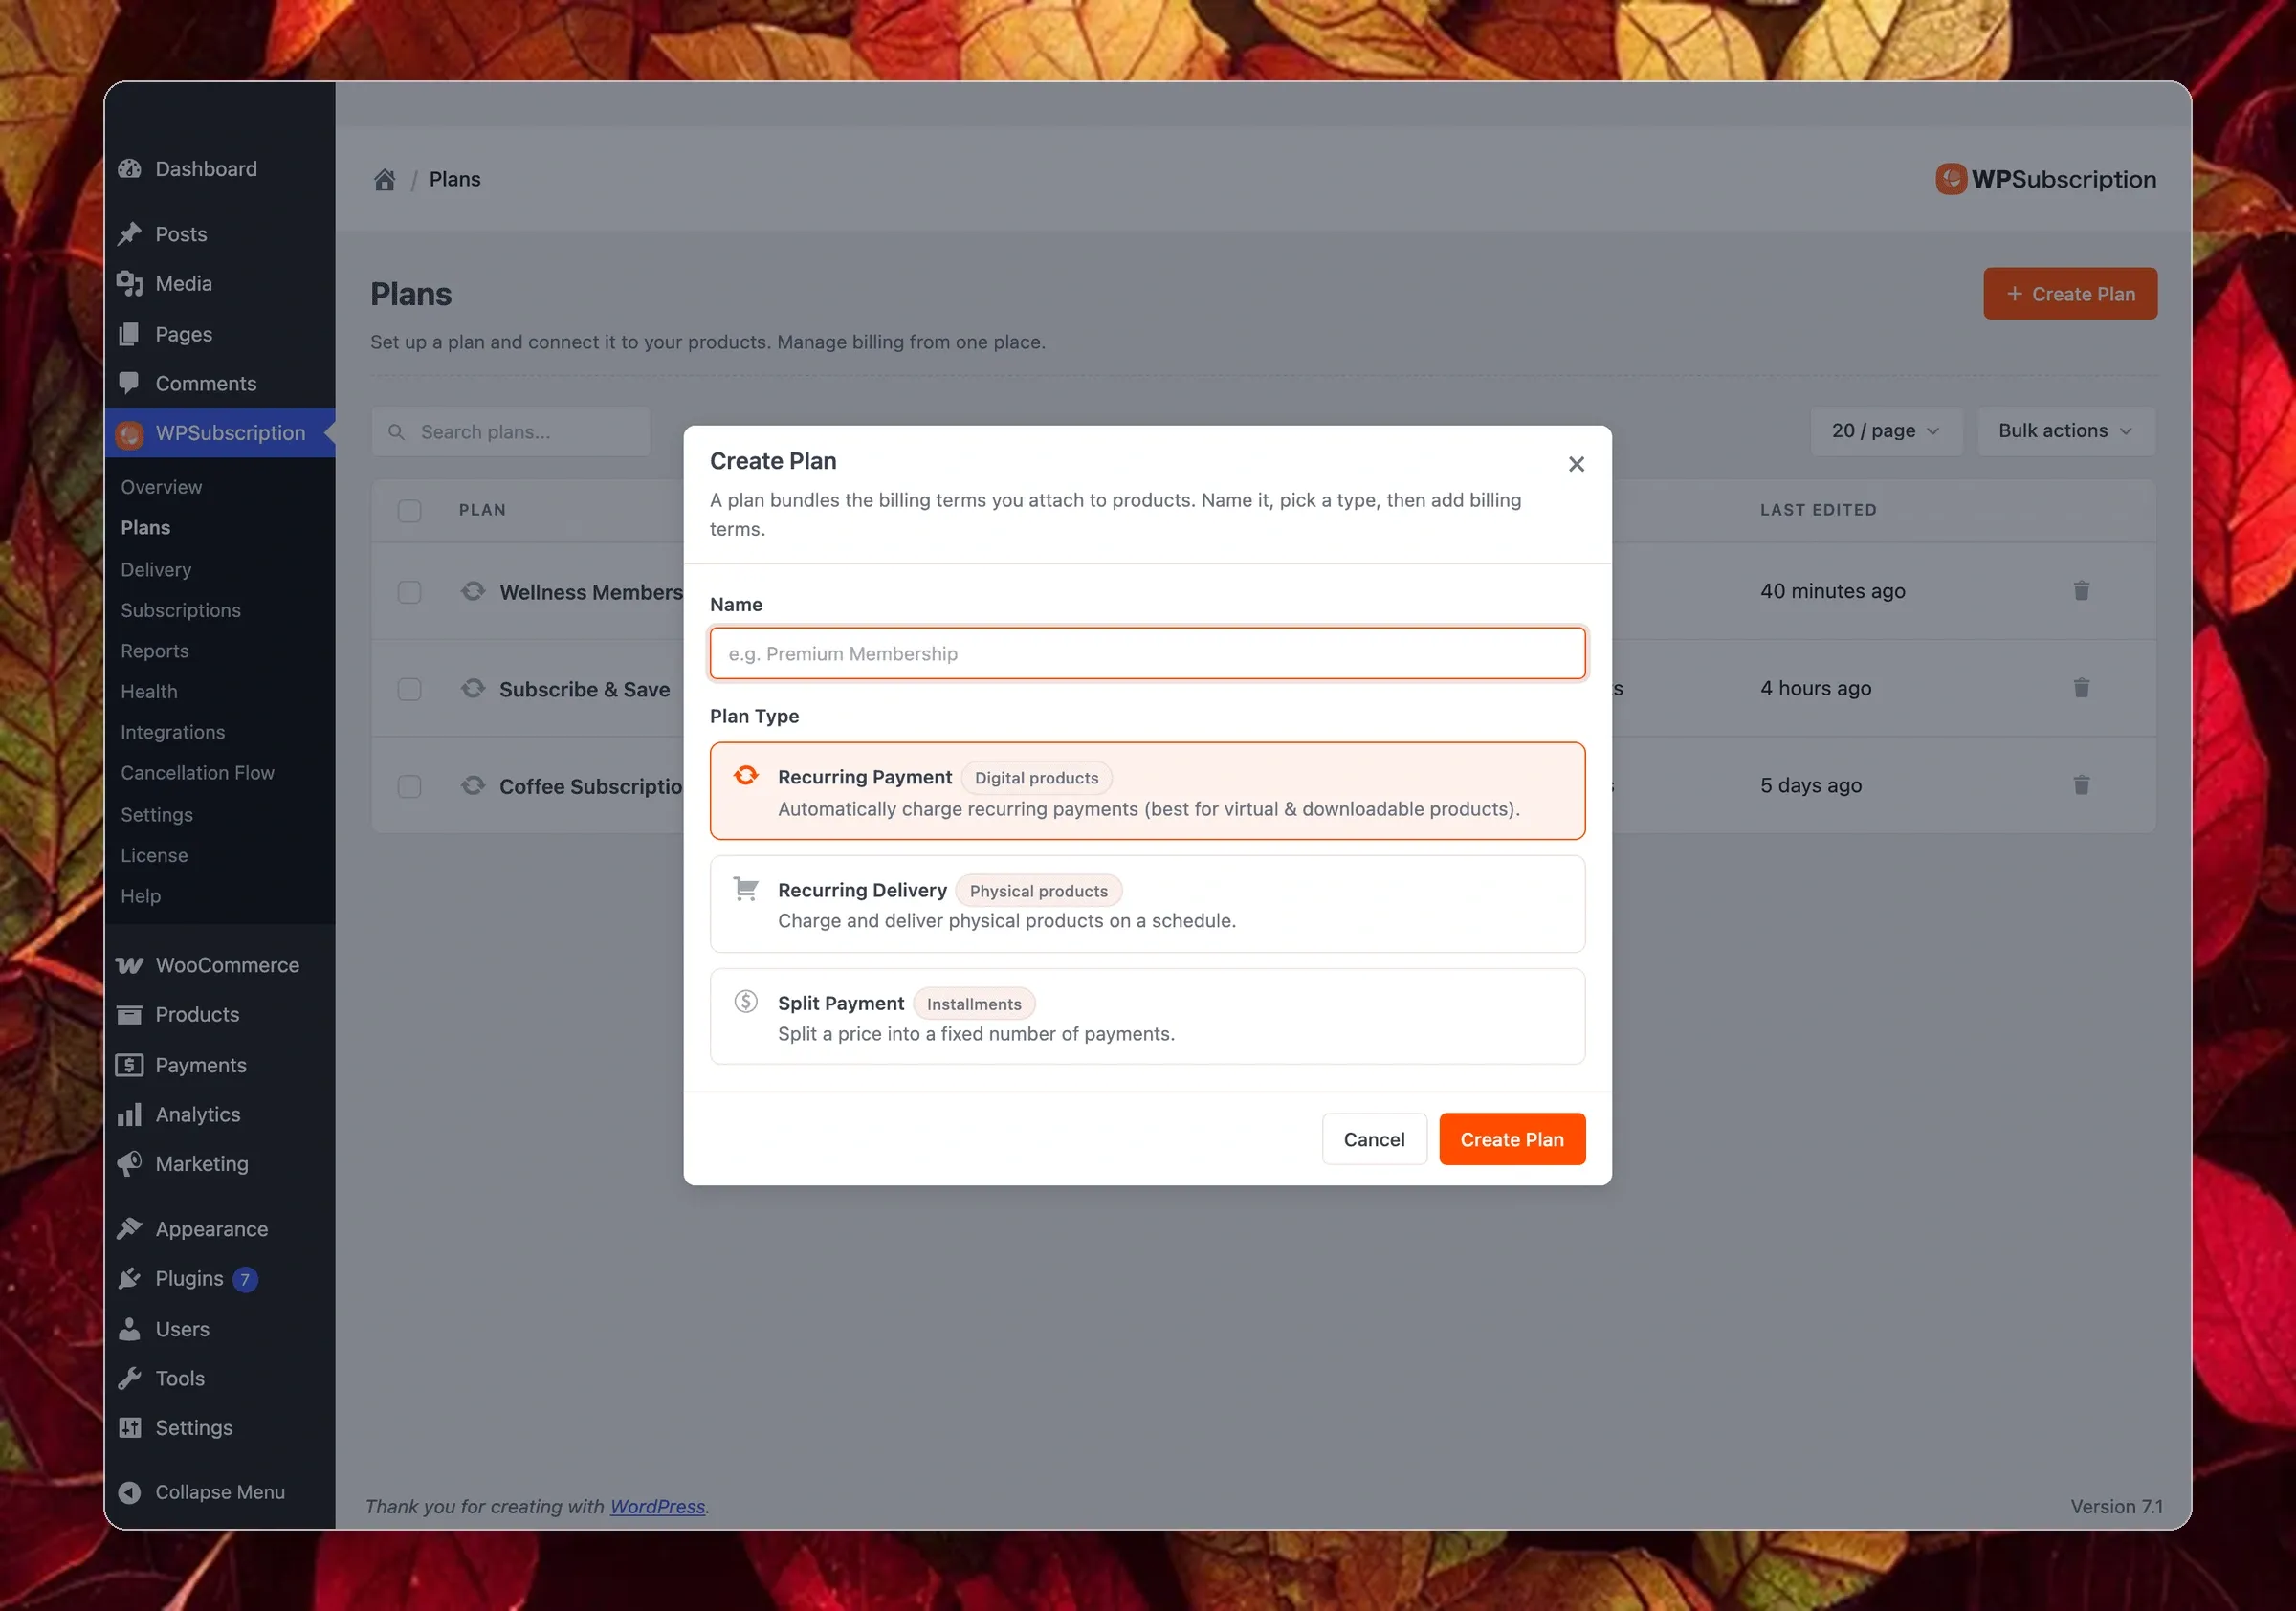This screenshot has width=2296, height=1611.
Task: Click the Search plans field
Action: pyautogui.click(x=511, y=432)
